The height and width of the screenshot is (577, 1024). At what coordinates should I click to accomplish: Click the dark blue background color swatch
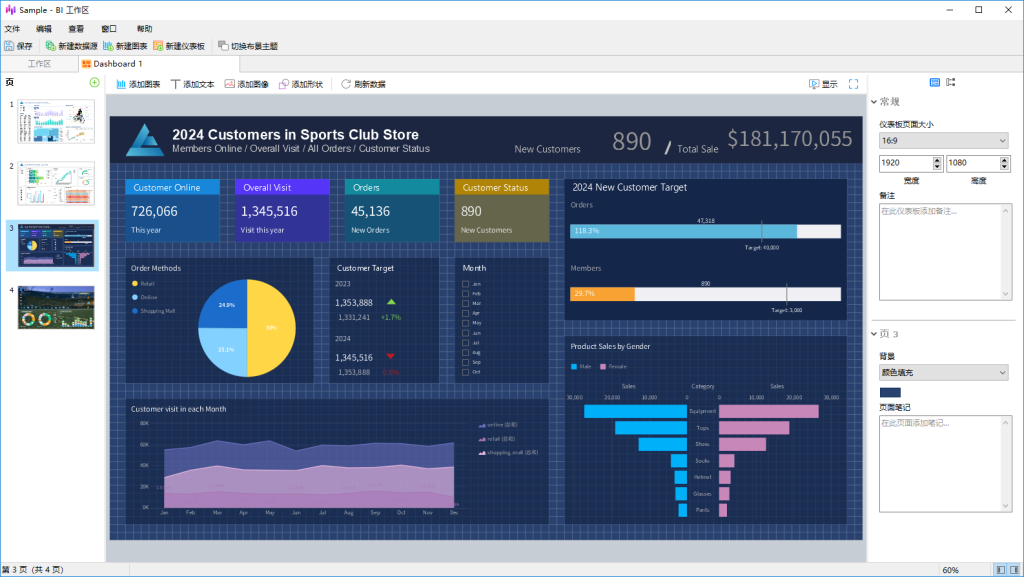890,391
